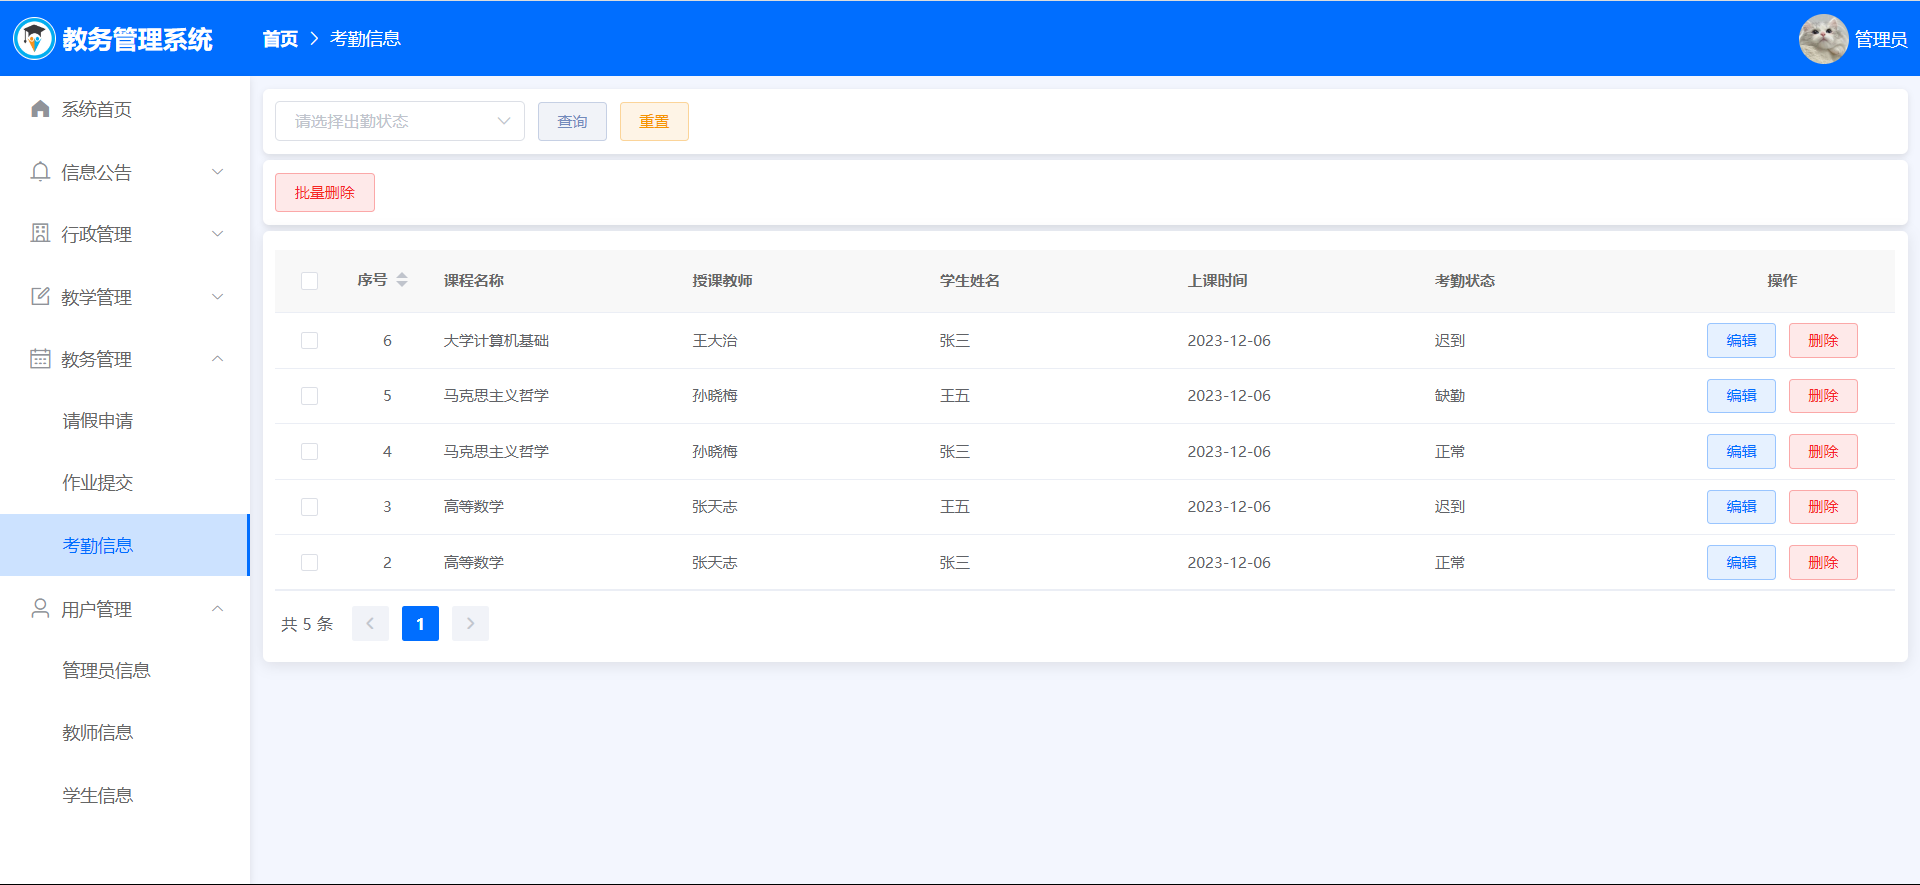This screenshot has height=885, width=1920.
Task: Open 系统首页 in sidebar
Action: point(124,109)
